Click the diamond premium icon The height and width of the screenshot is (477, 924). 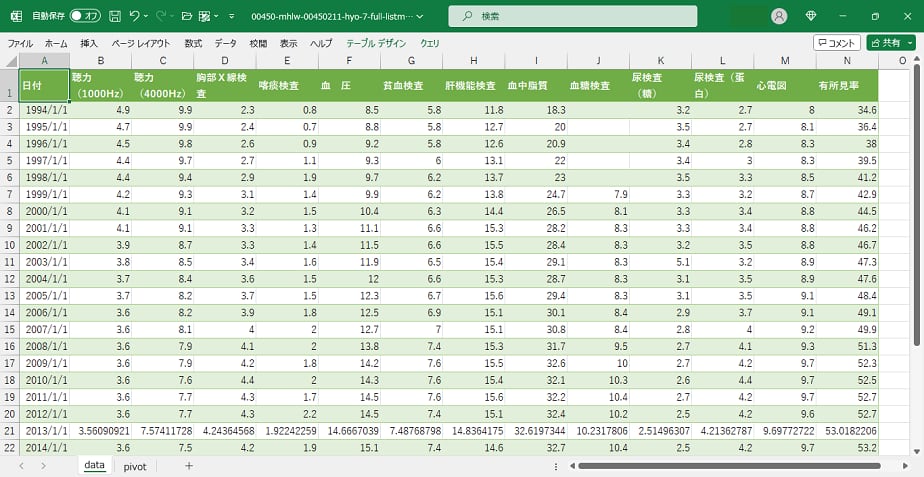click(x=811, y=16)
